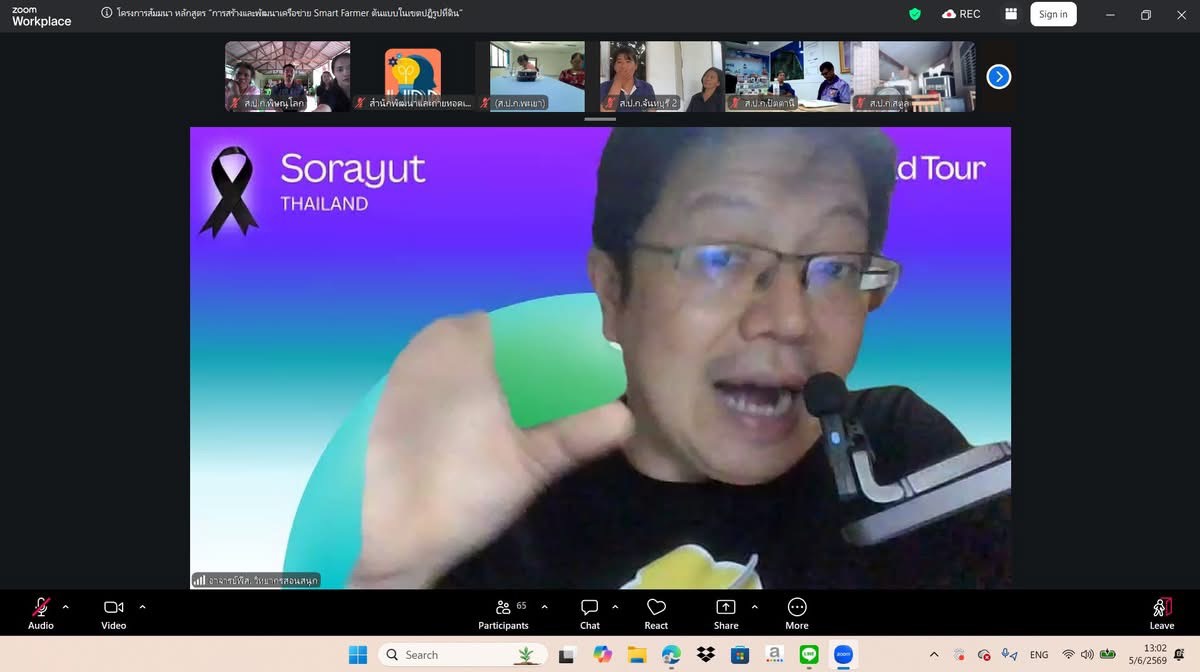The height and width of the screenshot is (672, 1200).
Task: Open Wi-Fi network settings in tray
Action: [x=1068, y=655]
